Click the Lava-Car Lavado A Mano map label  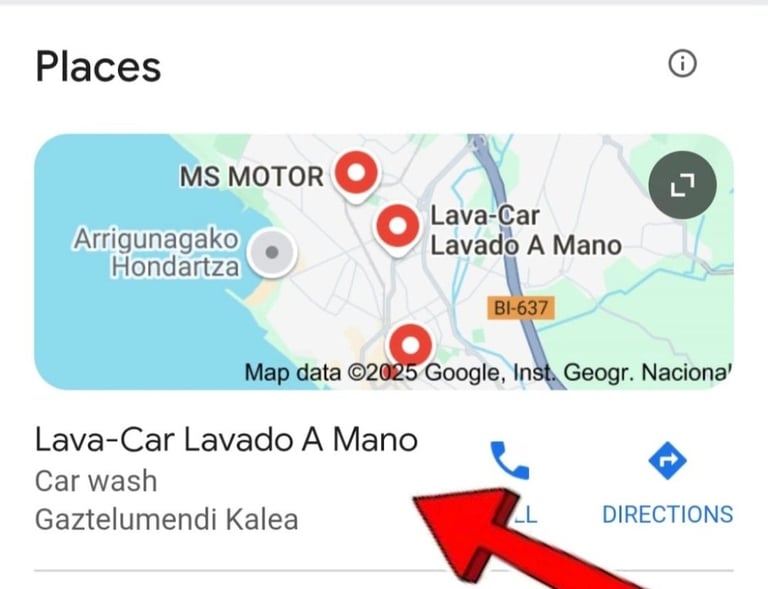coord(526,230)
